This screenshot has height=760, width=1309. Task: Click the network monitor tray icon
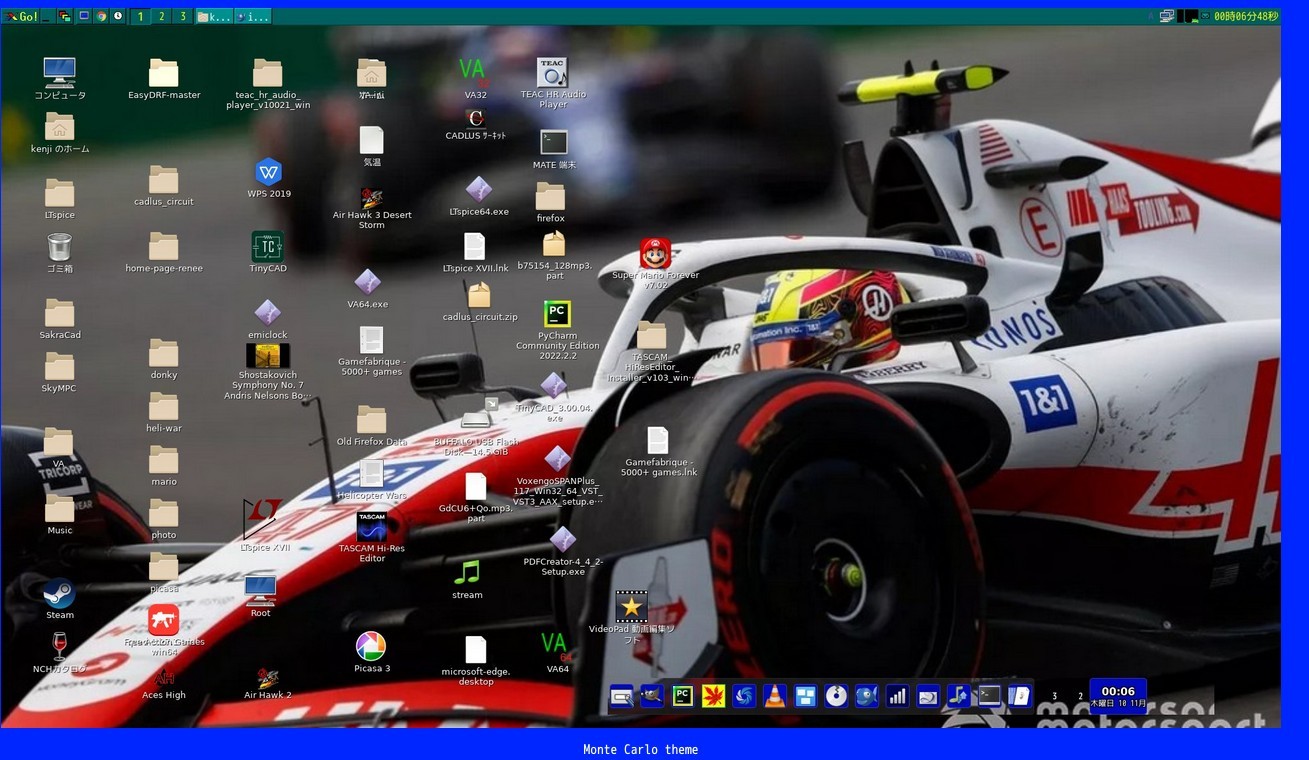(1167, 16)
